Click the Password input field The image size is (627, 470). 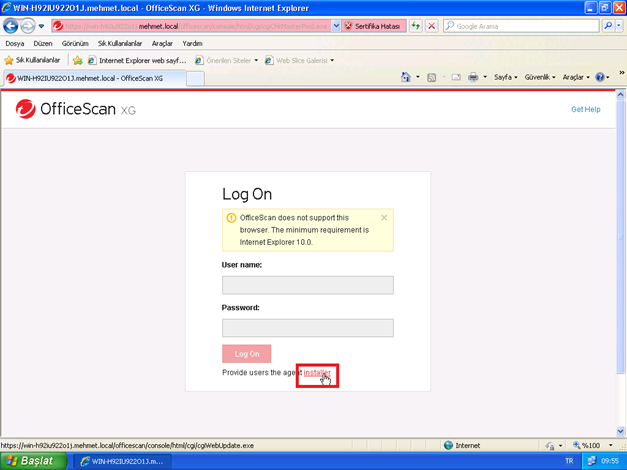pos(308,328)
